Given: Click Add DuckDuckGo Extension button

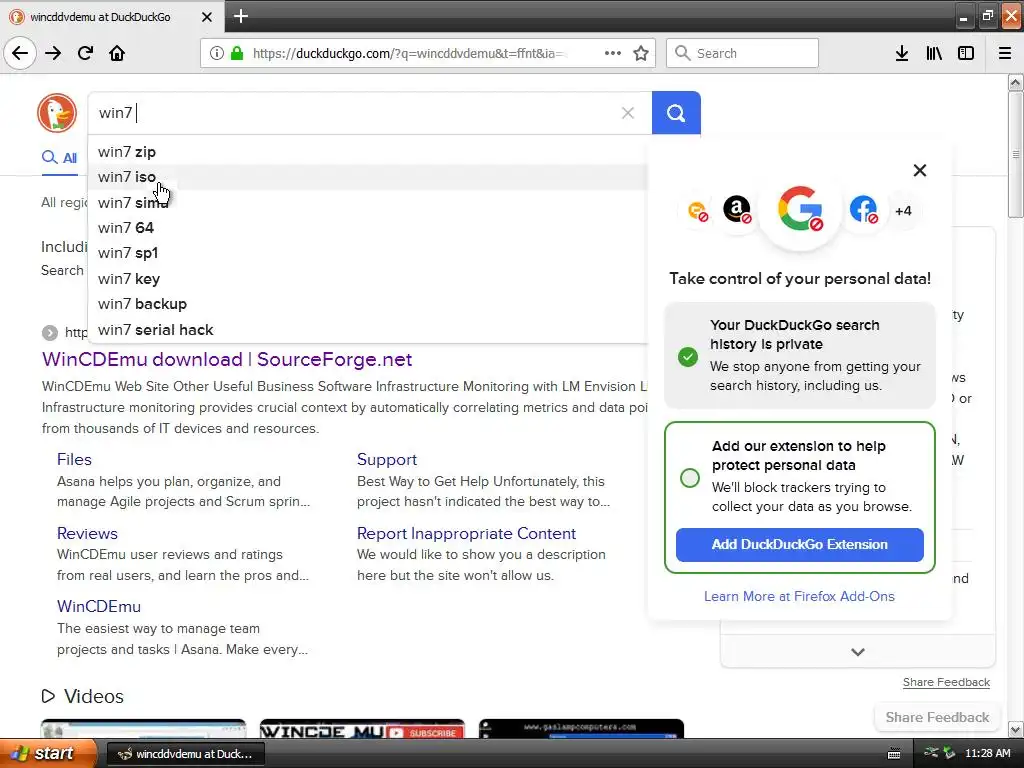Looking at the screenshot, I should [x=799, y=545].
